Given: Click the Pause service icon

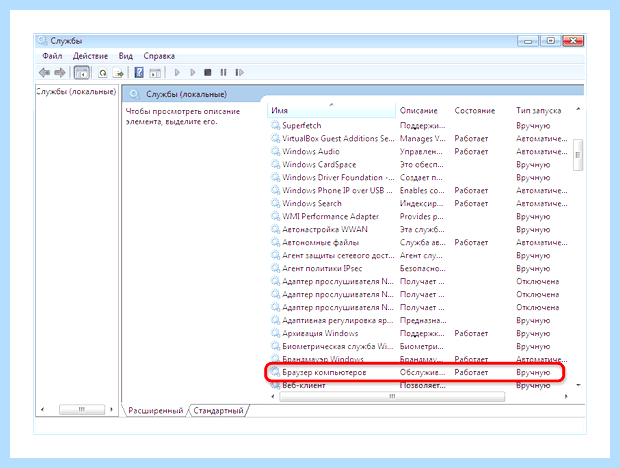Looking at the screenshot, I should [223, 72].
